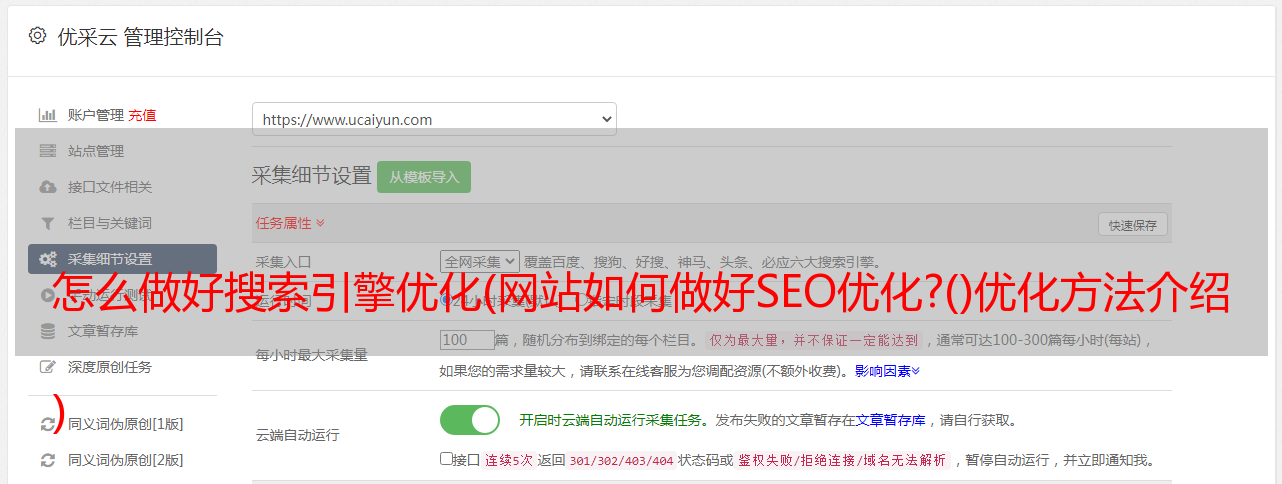Click the 仅为最大量，并不保证一定能达到 note
Image resolution: width=1282 pixels, height=484 pixels.
814,340
